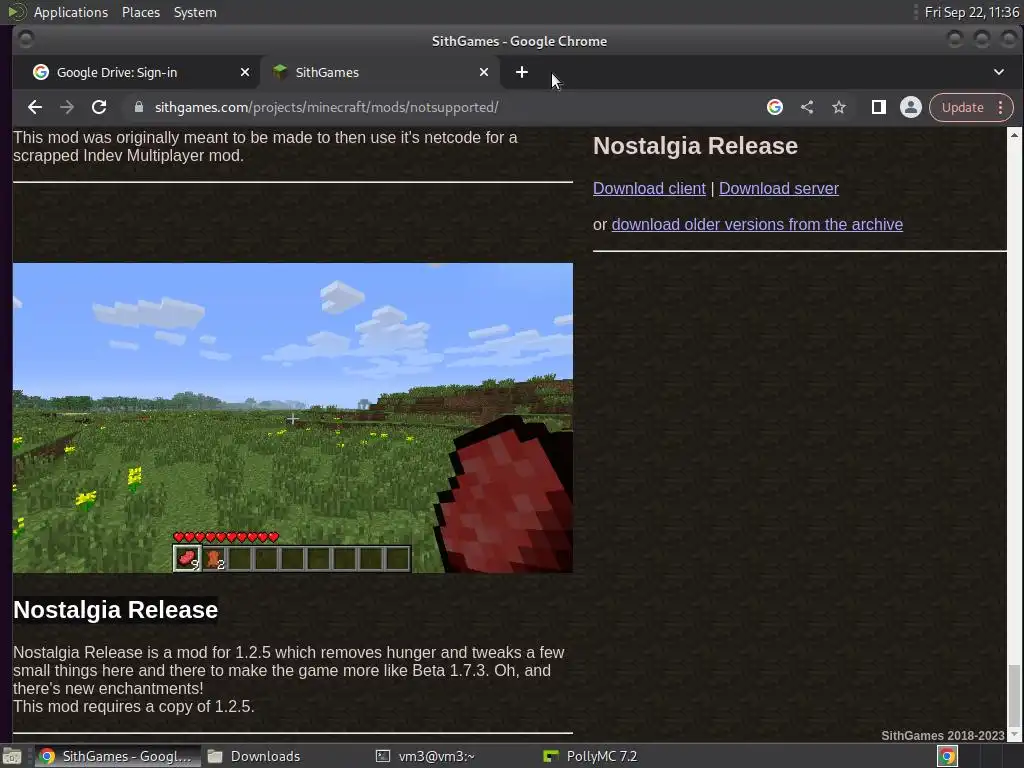
Task: Click the show desktop icon in taskbar
Action: [12, 757]
